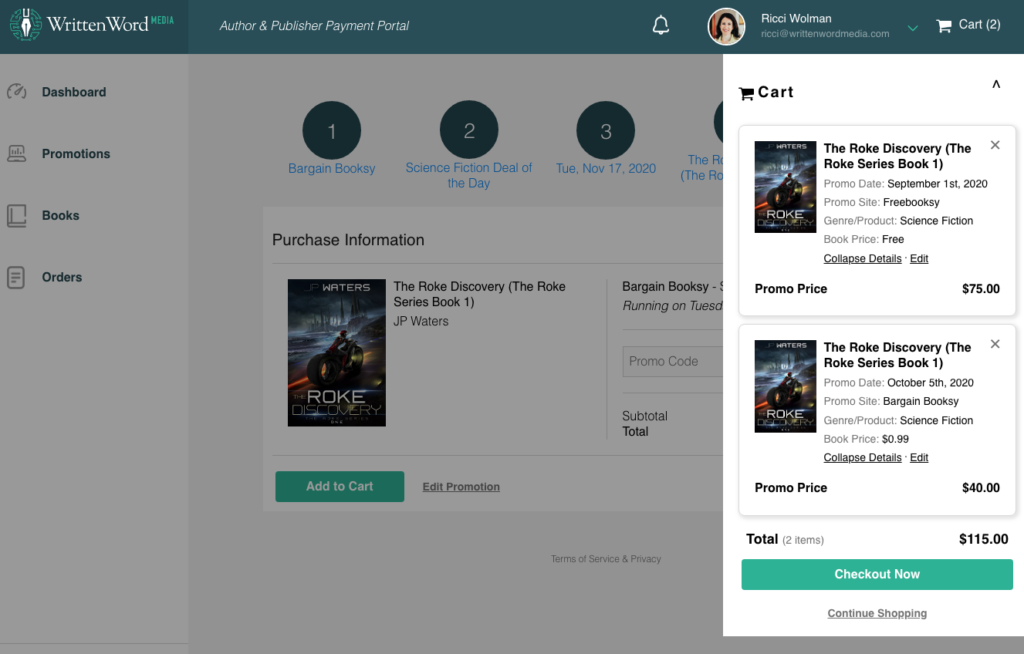1024x654 pixels.
Task: Click the Freebooksy item book cover
Action: tap(785, 187)
